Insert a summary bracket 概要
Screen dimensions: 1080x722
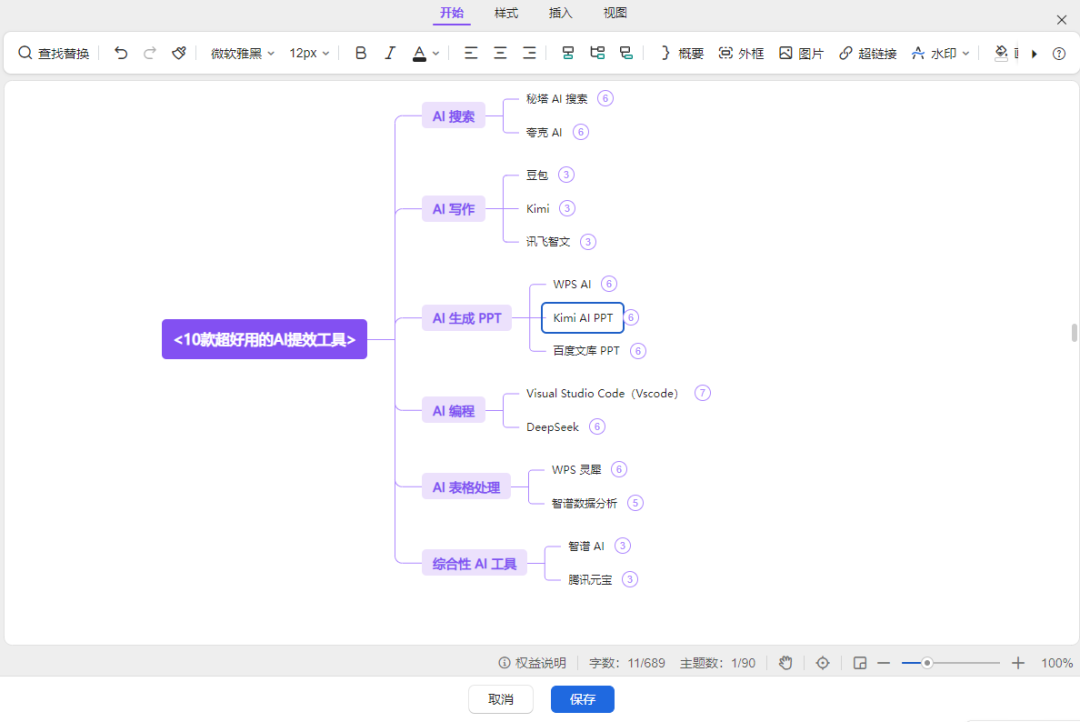tap(681, 53)
